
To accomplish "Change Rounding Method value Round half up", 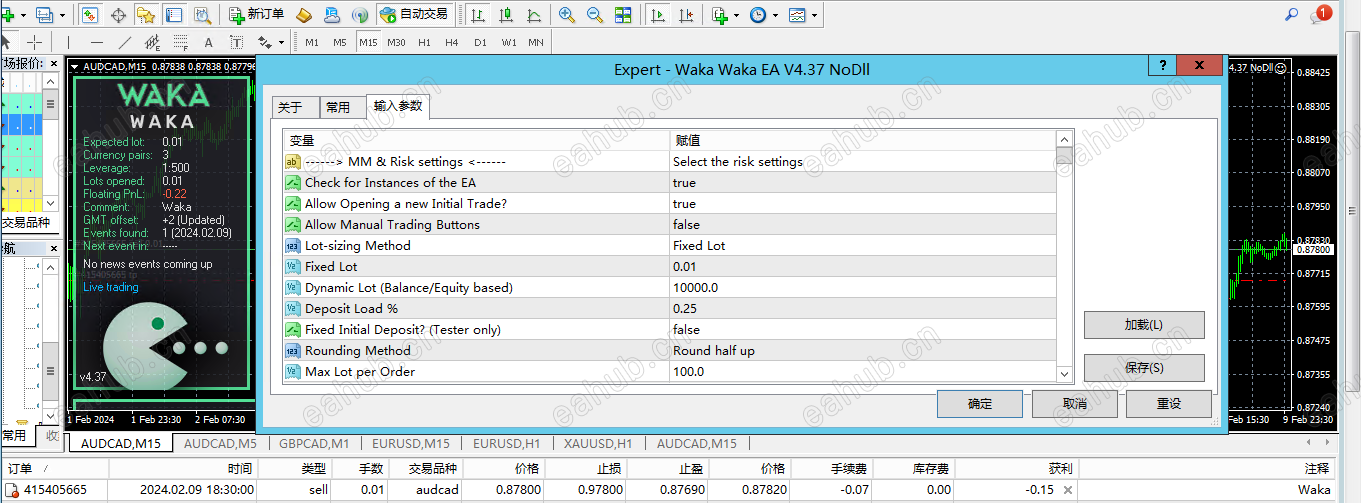I will (862, 351).
